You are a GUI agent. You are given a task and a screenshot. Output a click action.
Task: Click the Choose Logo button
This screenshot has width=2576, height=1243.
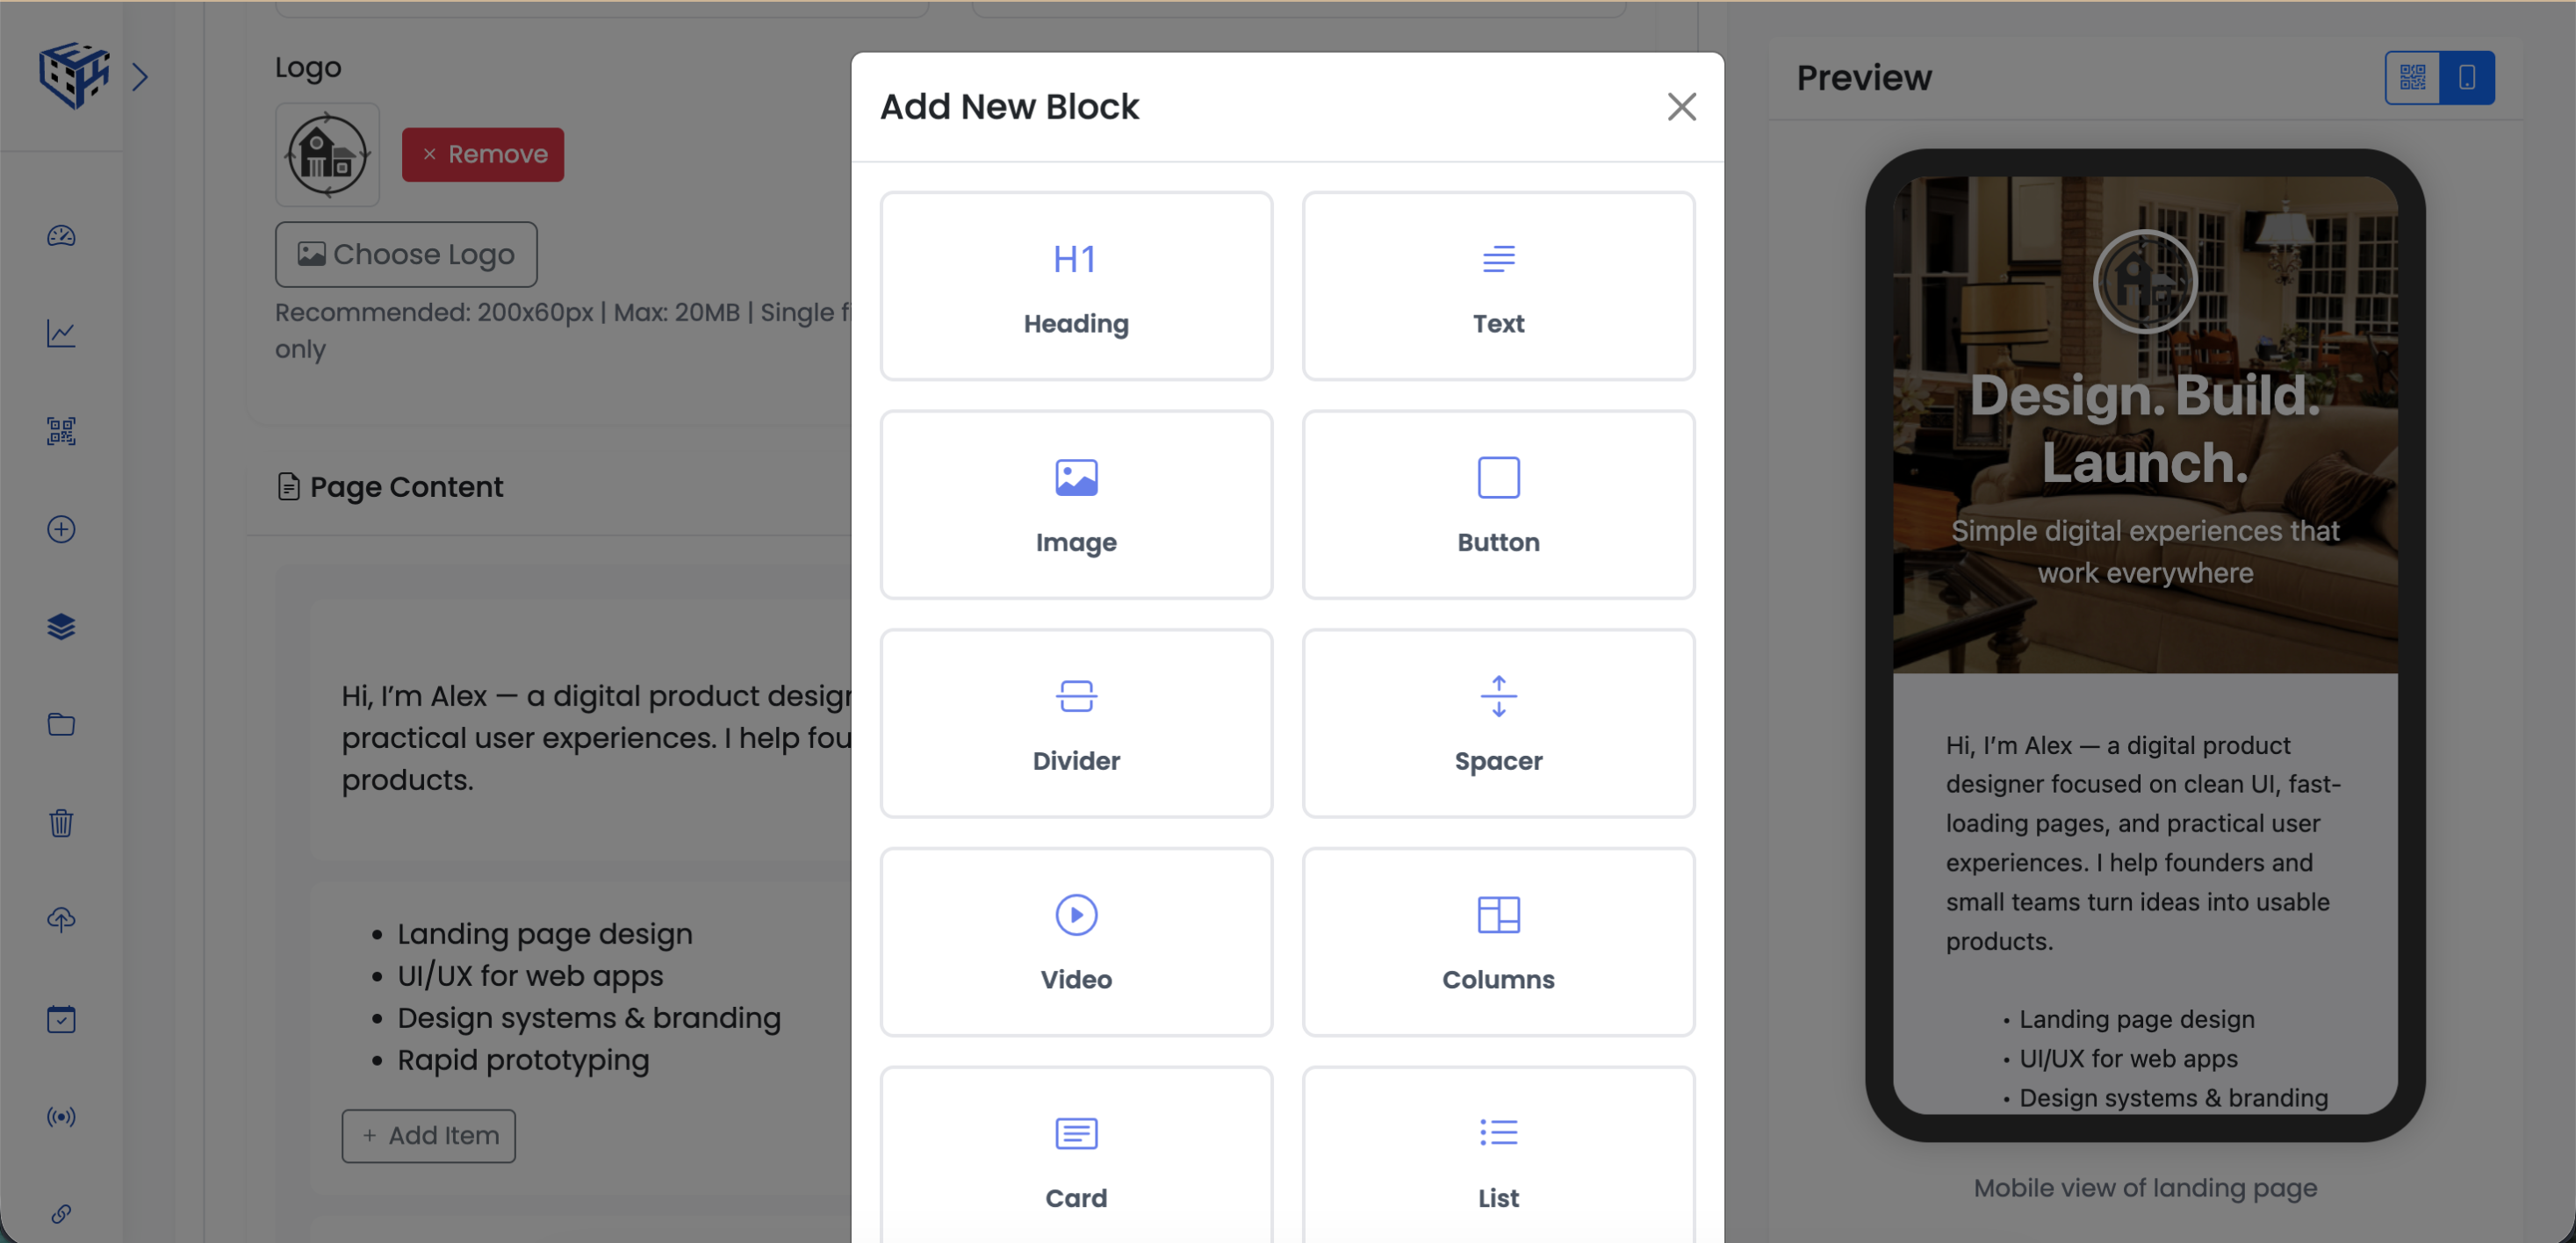(x=406, y=254)
